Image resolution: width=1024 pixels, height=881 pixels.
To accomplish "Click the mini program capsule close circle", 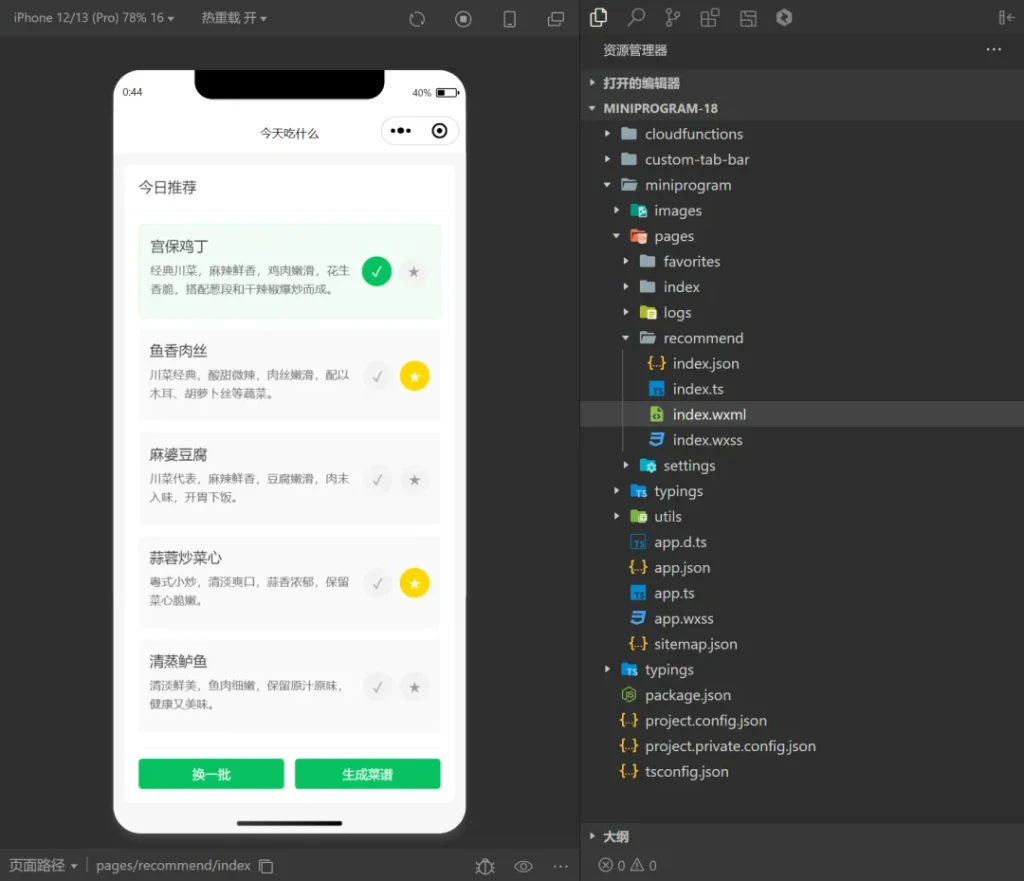I will click(x=440, y=131).
